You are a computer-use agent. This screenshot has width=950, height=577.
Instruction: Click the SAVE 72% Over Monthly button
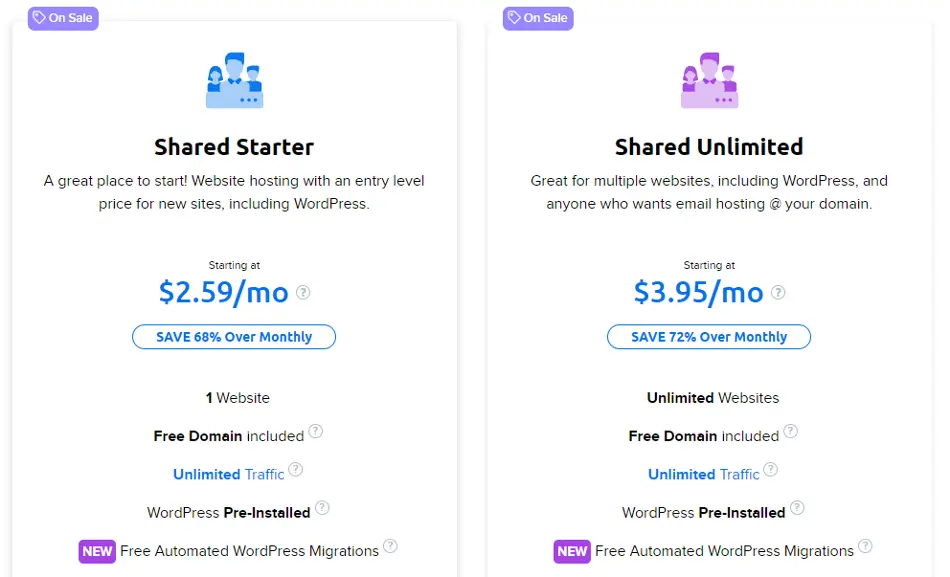tap(709, 337)
